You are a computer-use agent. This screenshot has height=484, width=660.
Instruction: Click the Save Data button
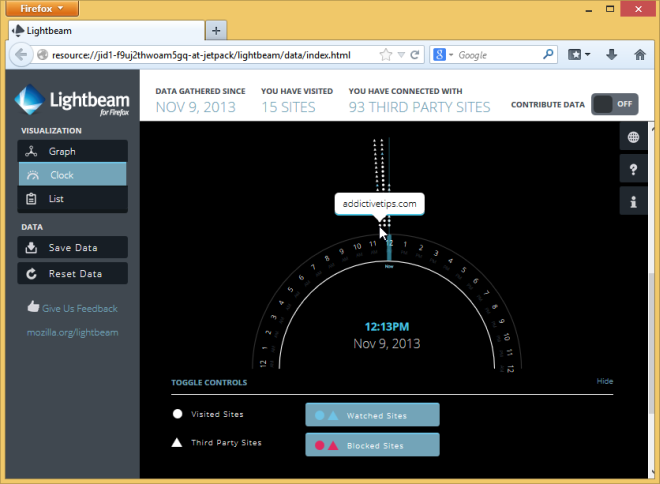pyautogui.click(x=72, y=248)
